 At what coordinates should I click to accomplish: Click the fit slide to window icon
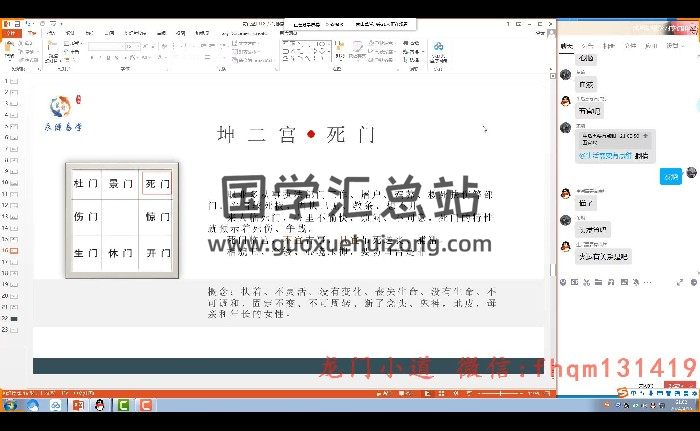pos(547,393)
